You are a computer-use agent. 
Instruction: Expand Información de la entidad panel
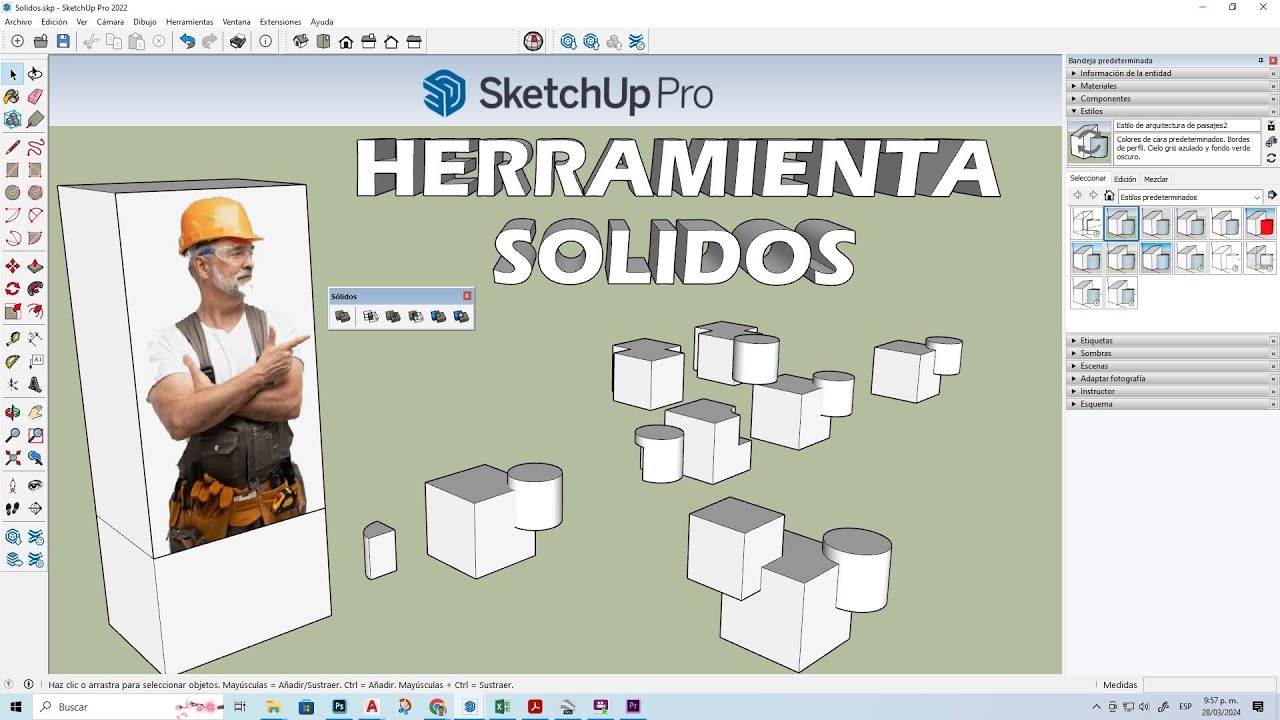click(1171, 73)
